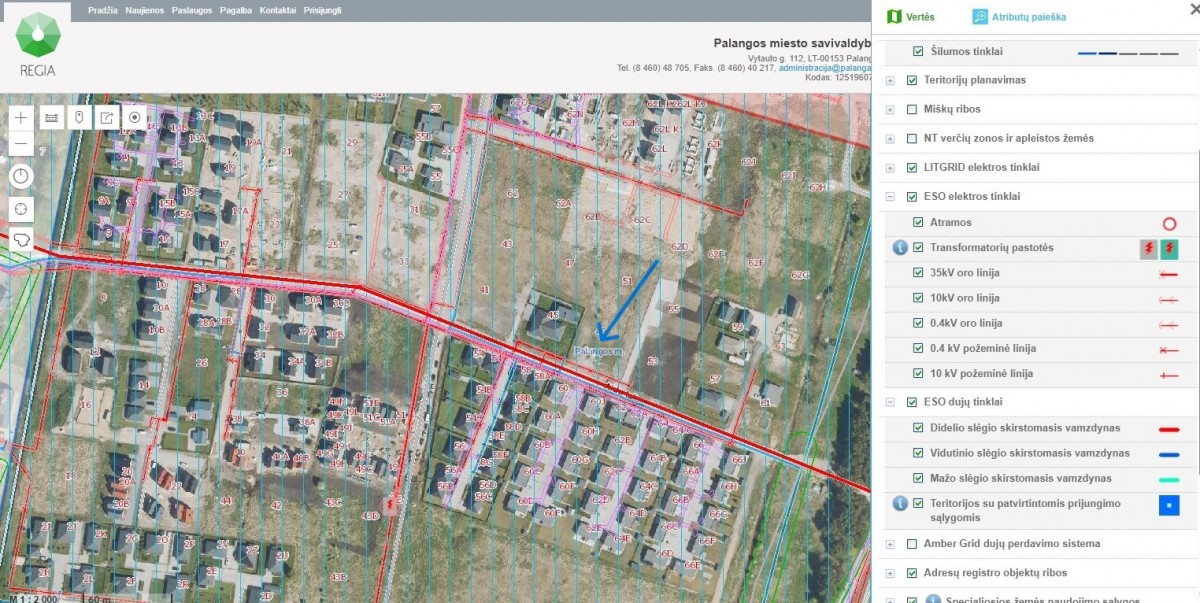Activate the map marker pin tool

78,118
